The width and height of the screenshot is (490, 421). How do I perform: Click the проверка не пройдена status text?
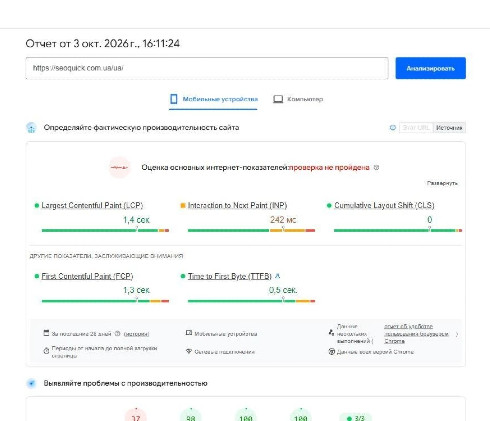[x=329, y=167]
